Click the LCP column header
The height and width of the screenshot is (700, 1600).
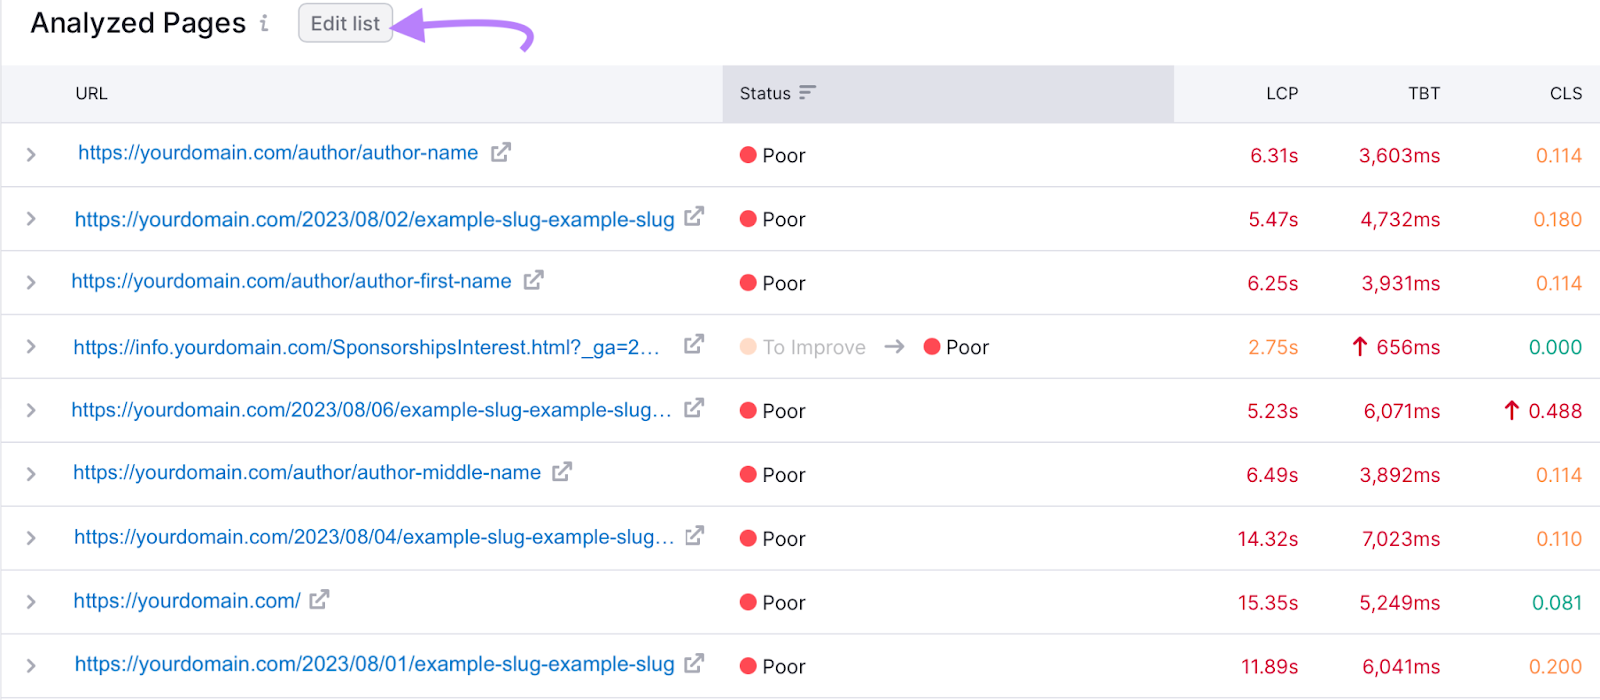pos(1281,93)
